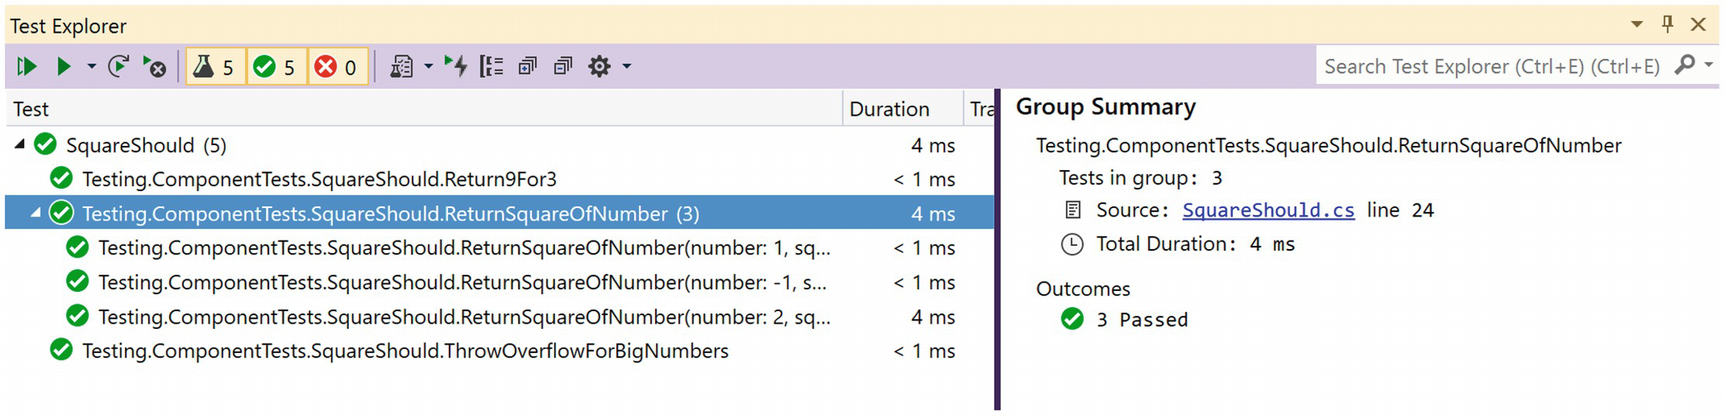Open the playlist icon in the toolbar
Image resolution: width=1725 pixels, height=416 pixels.
402,67
